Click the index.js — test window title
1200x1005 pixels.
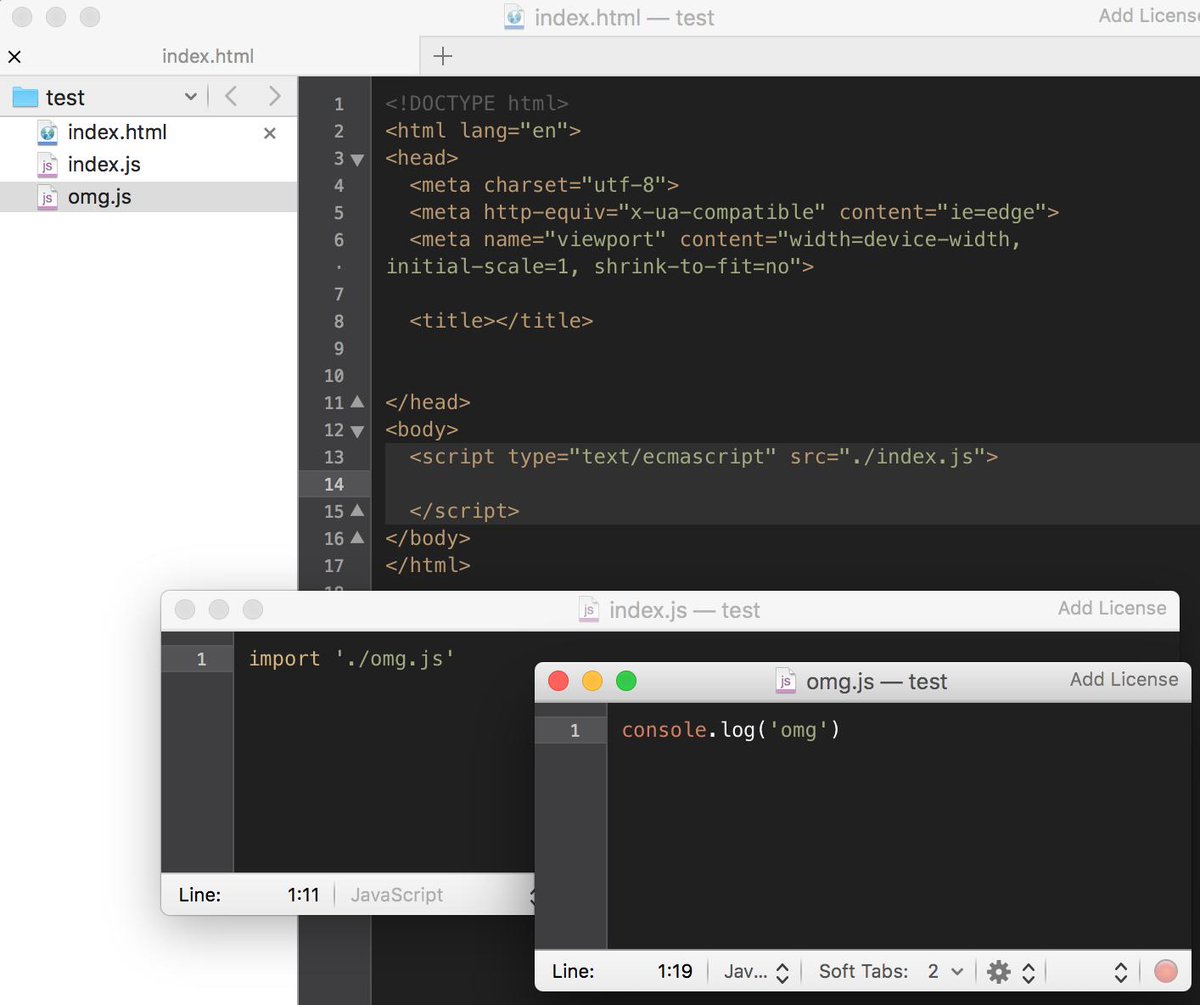[x=684, y=610]
